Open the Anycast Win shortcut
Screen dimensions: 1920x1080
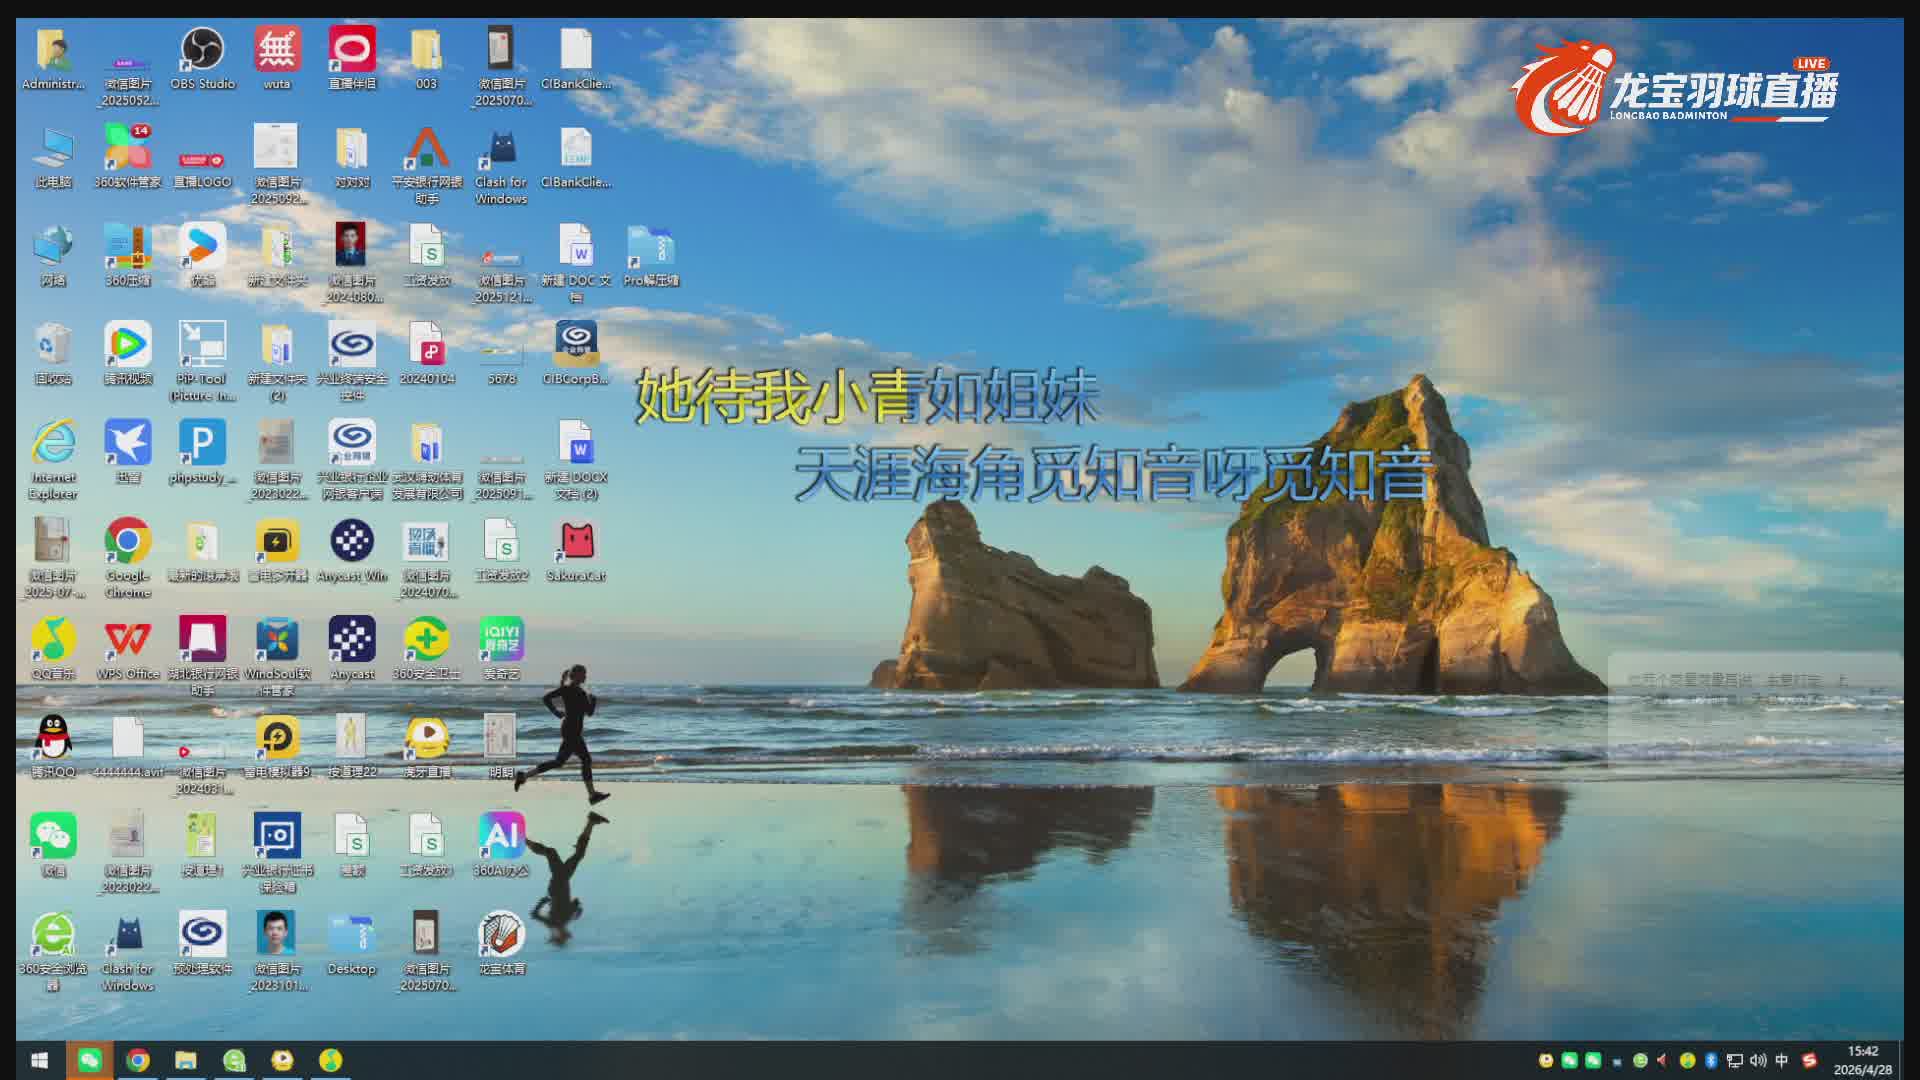[x=351, y=542]
